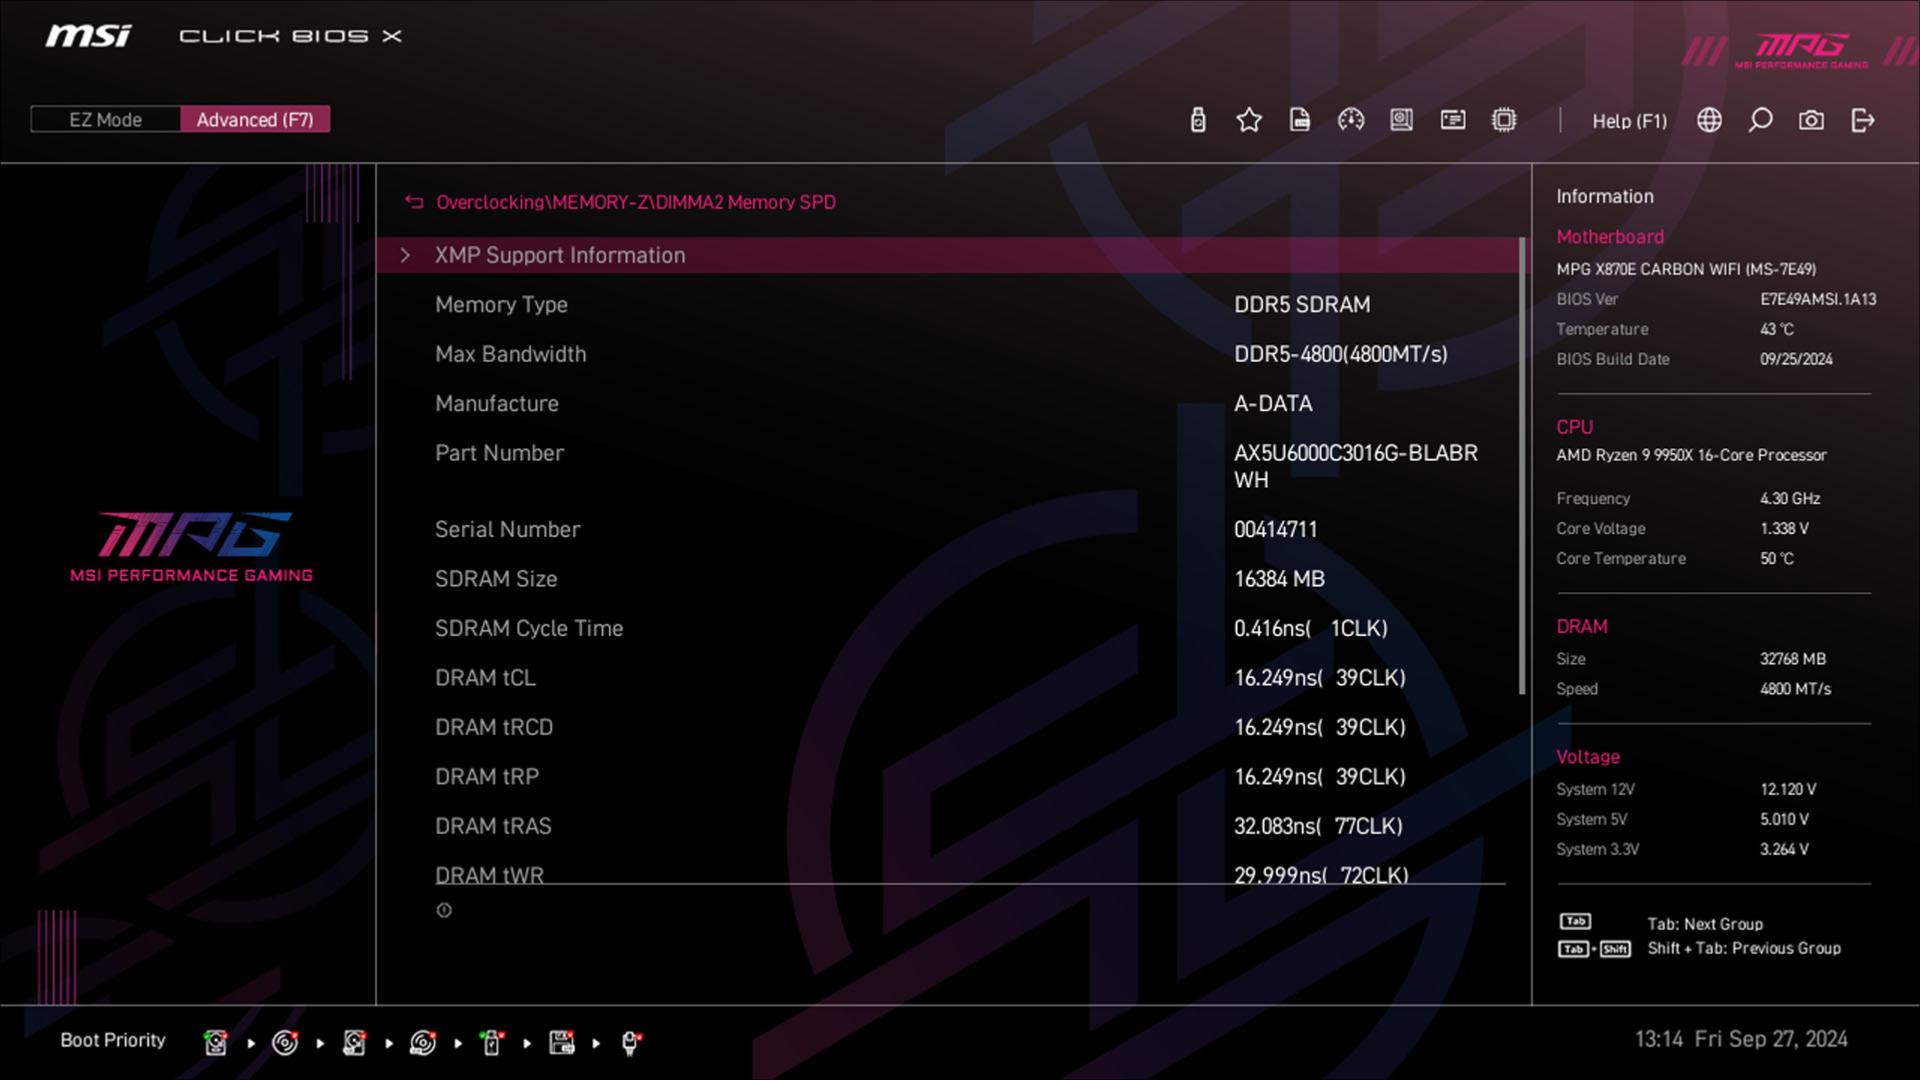1920x1080 pixels.
Task: Click the hard drive board icon in toolbar
Action: coord(1402,121)
